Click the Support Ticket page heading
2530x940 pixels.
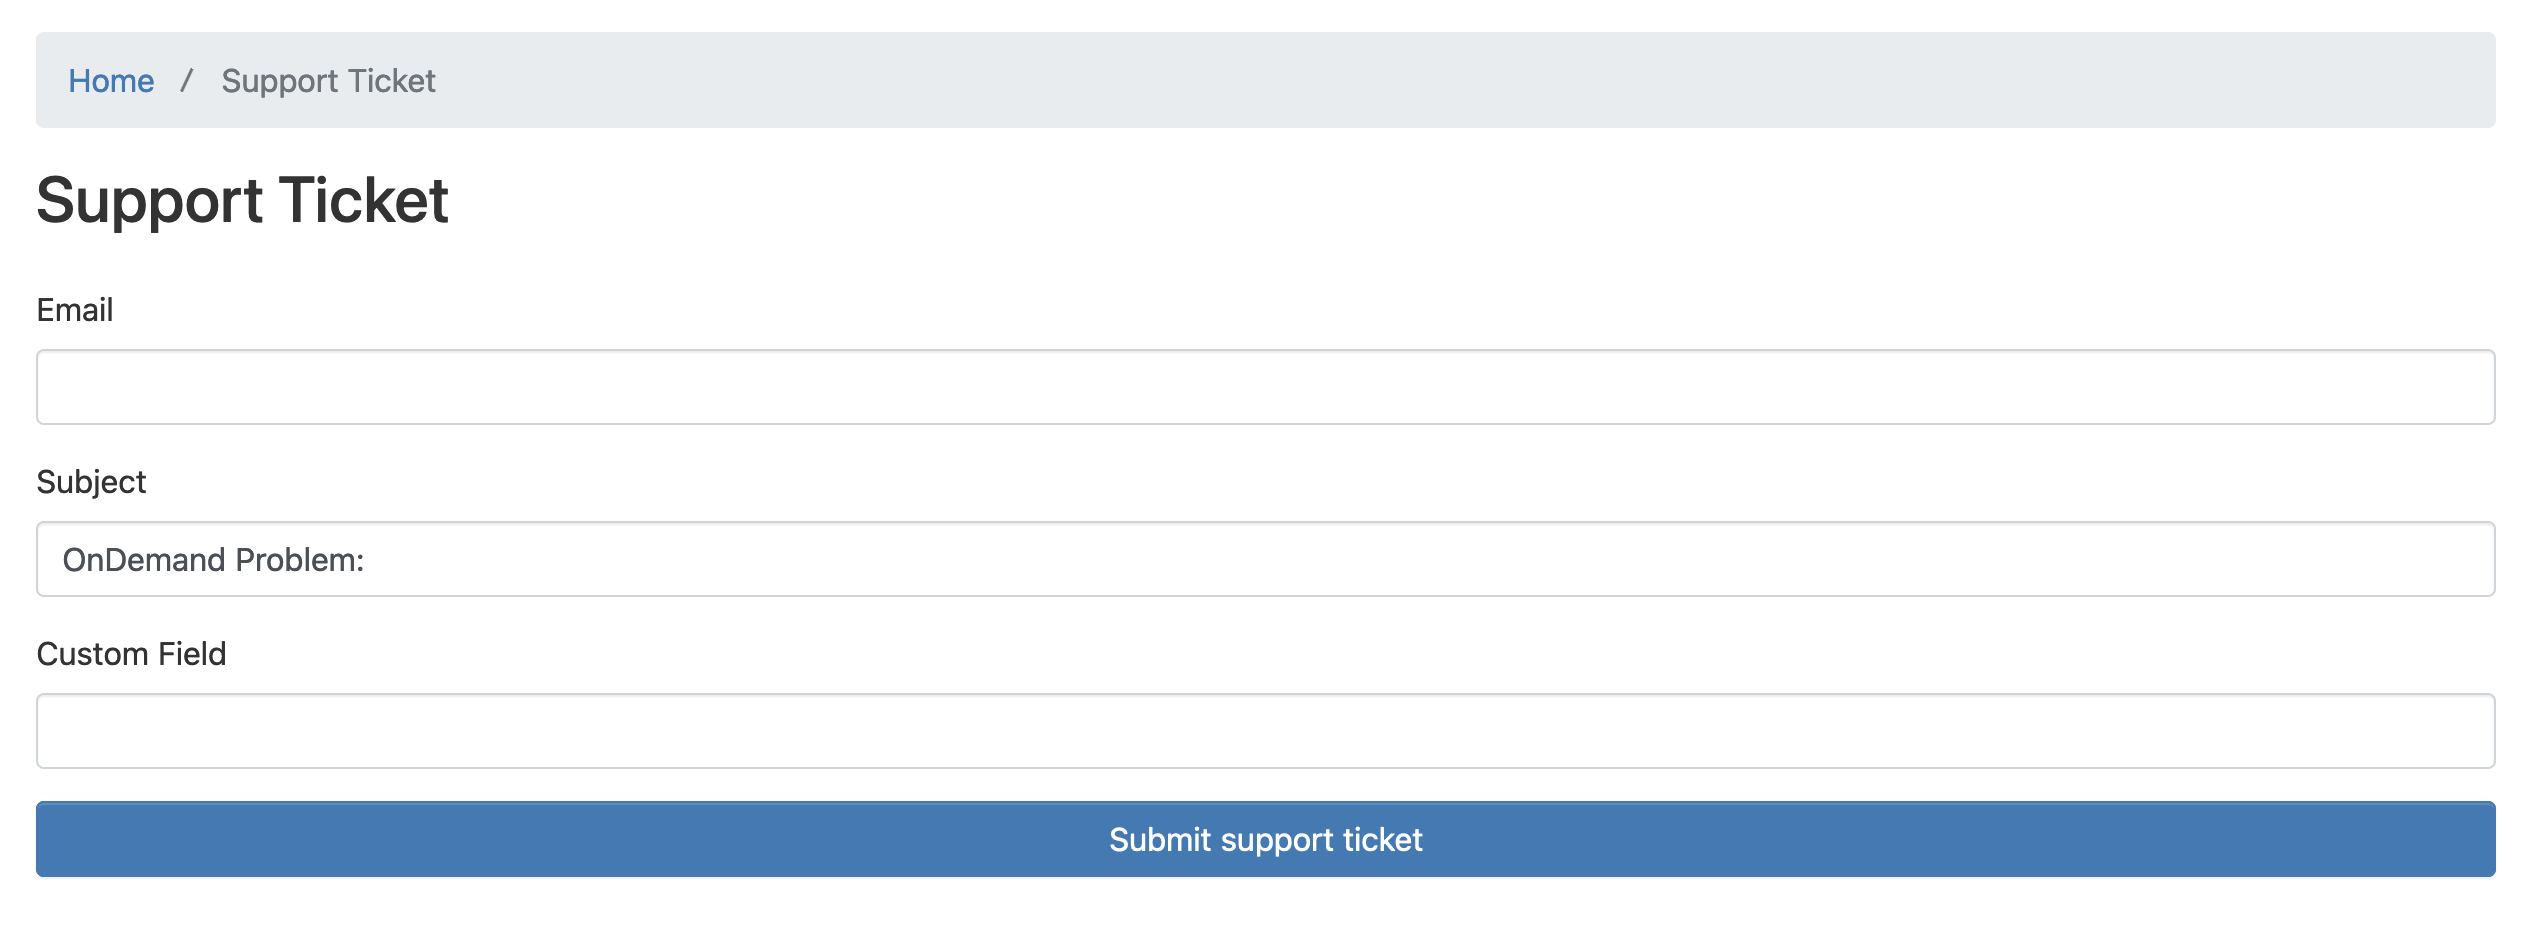[243, 201]
